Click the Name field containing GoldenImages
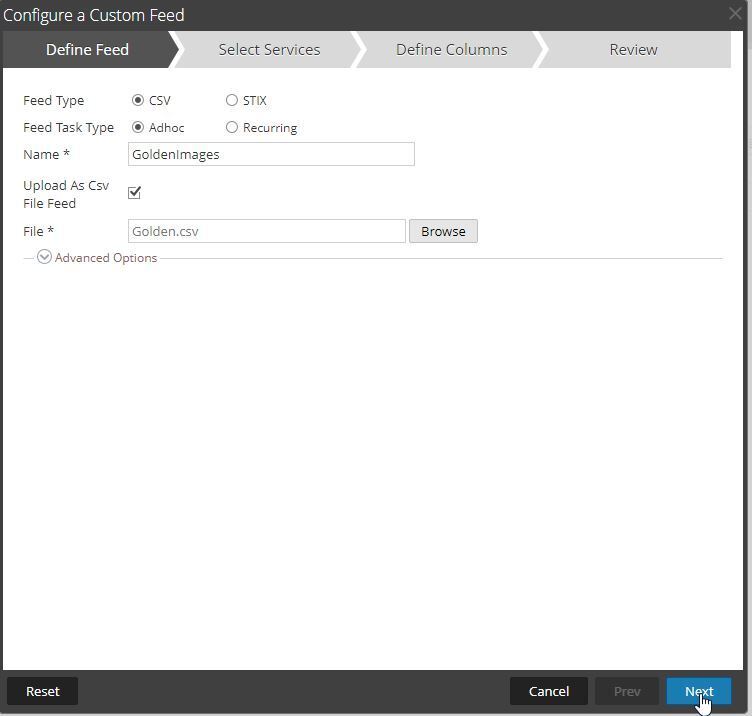 coord(271,154)
